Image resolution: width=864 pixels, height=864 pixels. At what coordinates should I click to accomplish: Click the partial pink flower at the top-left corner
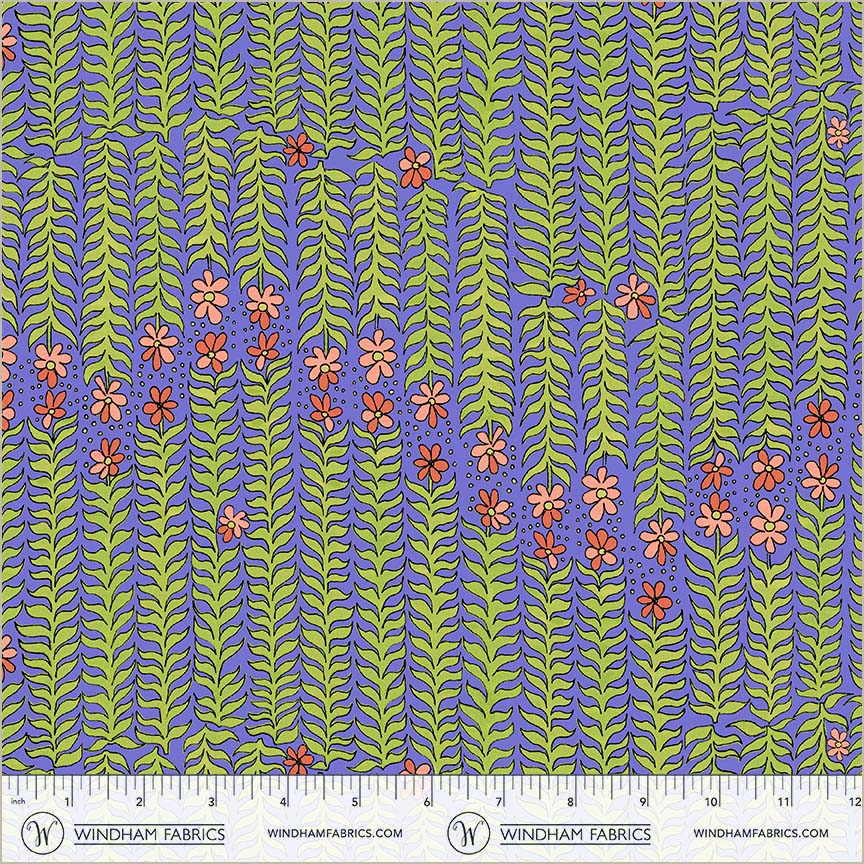pos(6,42)
